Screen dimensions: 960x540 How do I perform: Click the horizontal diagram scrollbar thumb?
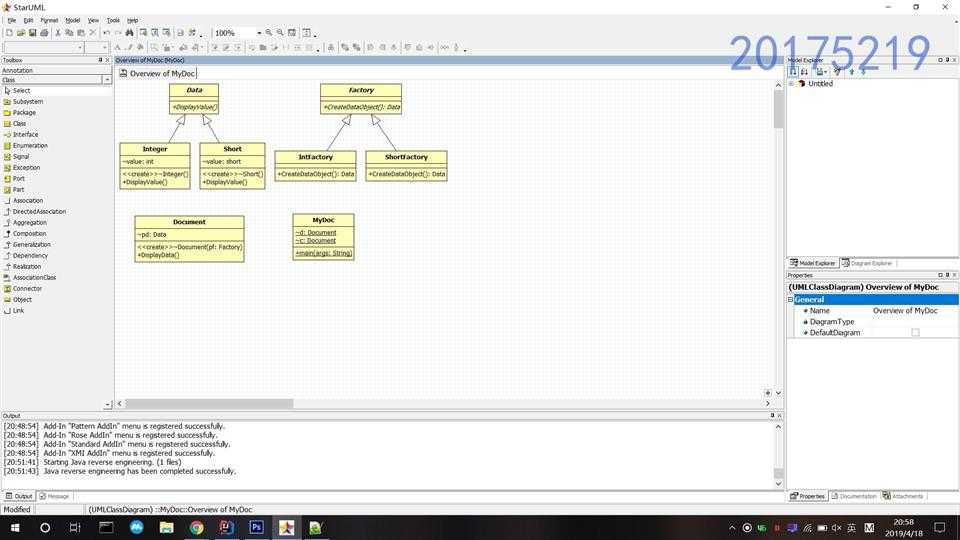tap(209, 404)
